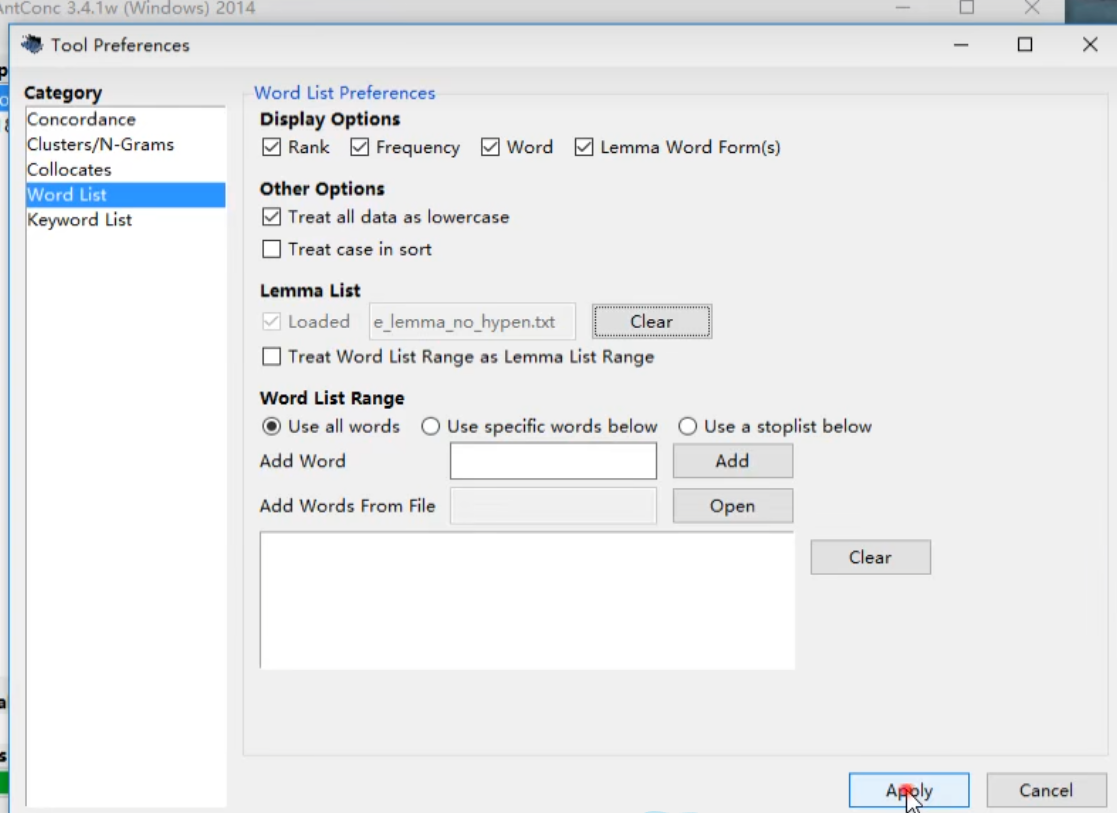Enable Treat case in sort
1117x813 pixels.
coord(271,249)
